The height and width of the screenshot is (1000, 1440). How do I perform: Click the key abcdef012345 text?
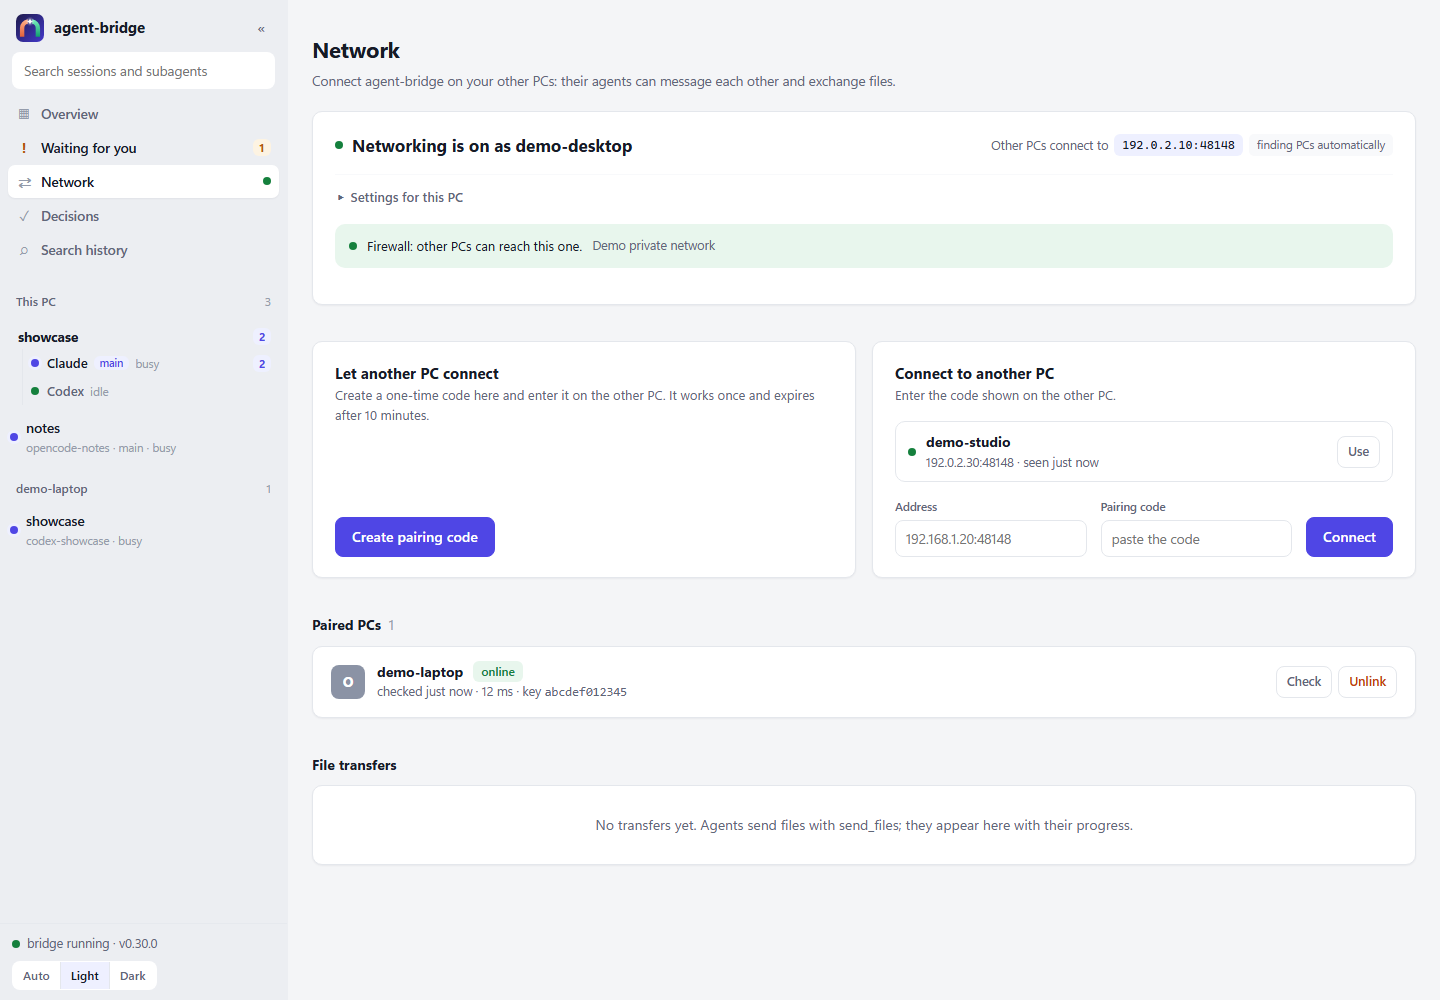click(575, 692)
